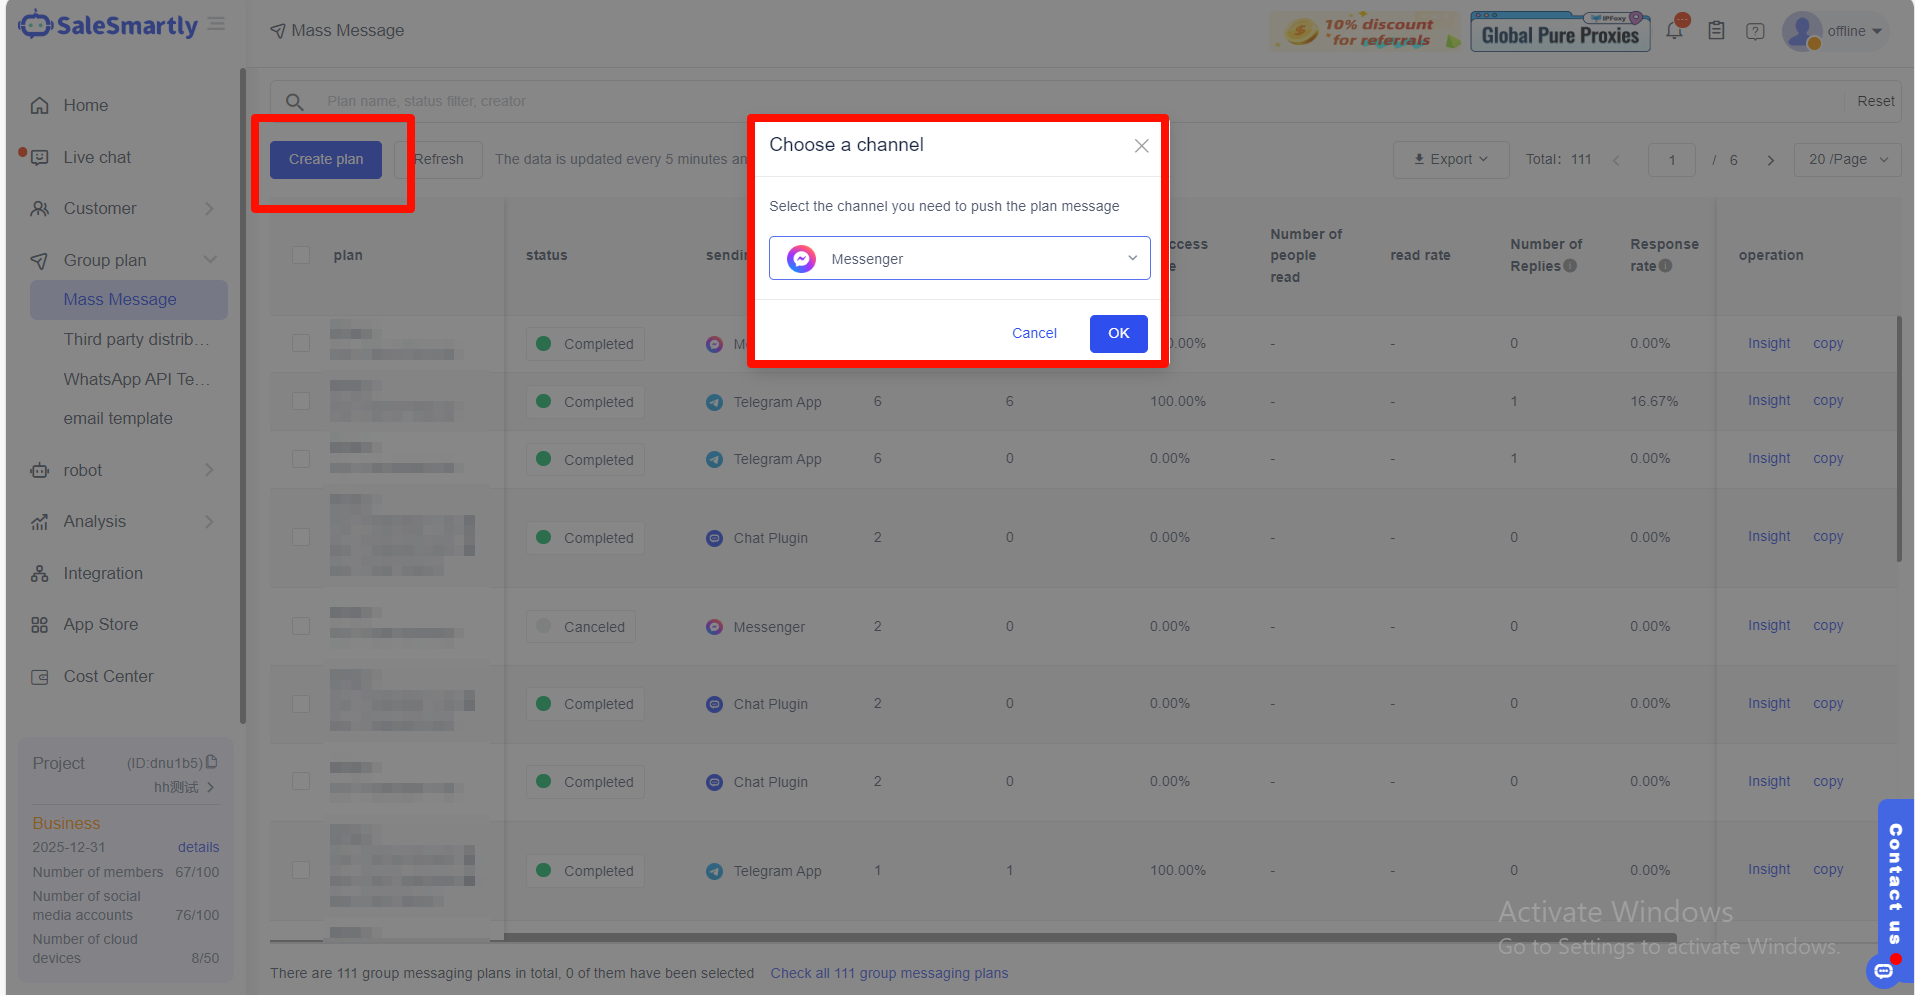1915x995 pixels.
Task: Click the Check all 111 group messaging plans link
Action: click(x=889, y=972)
